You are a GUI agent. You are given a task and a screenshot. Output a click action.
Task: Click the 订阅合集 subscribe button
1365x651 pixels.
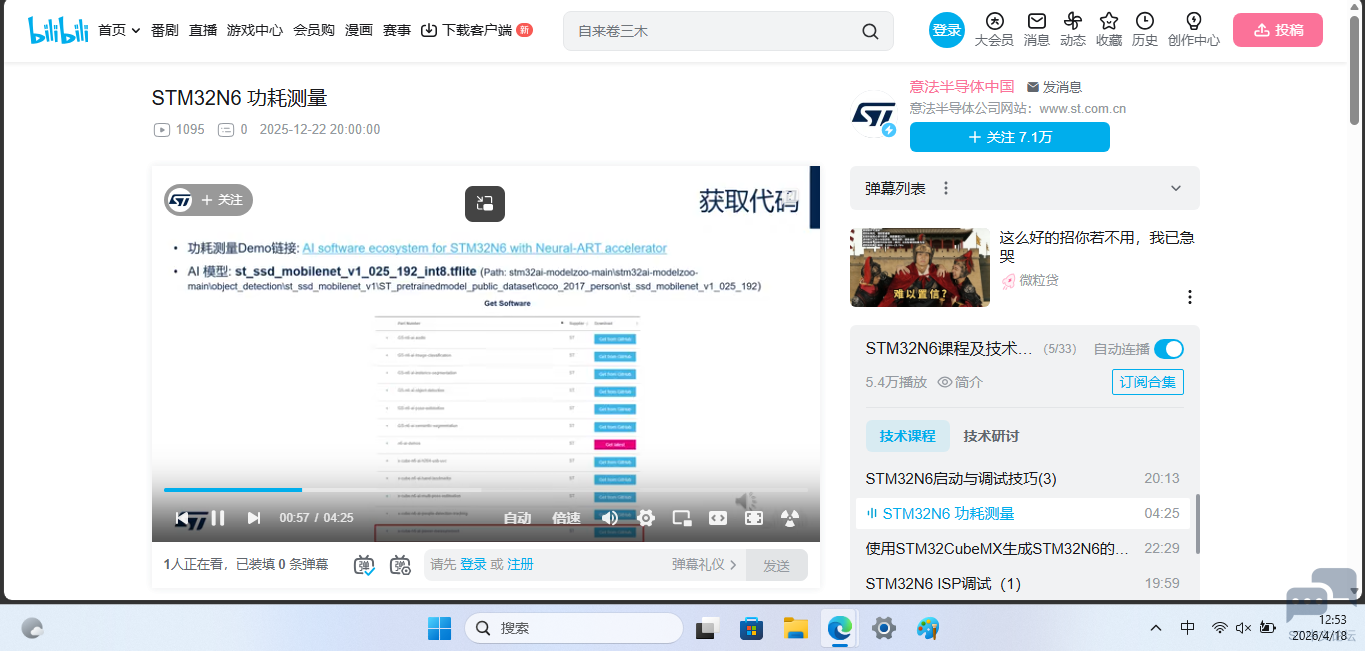tap(1147, 381)
